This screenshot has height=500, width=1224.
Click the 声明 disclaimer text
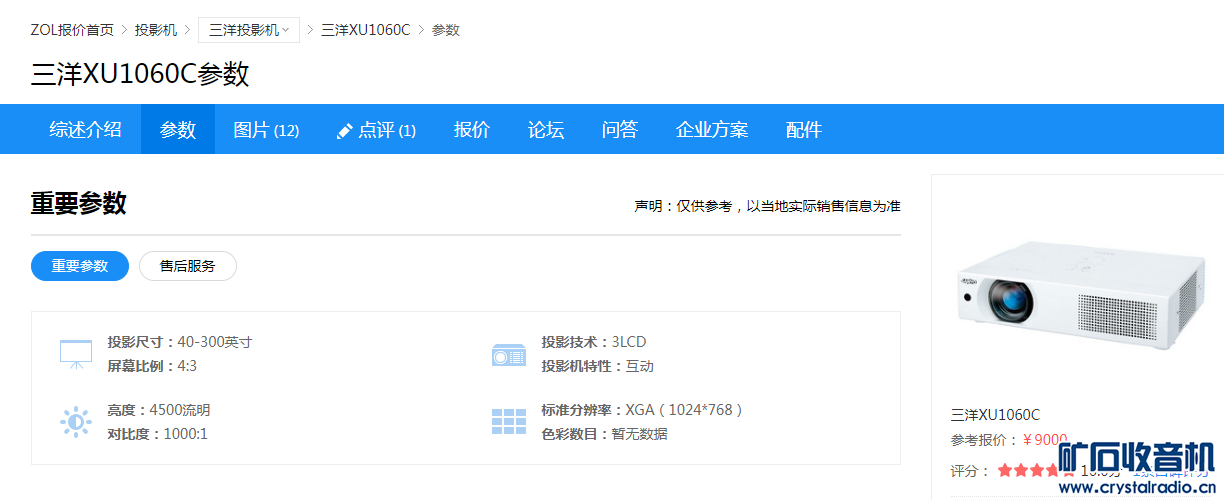[767, 206]
